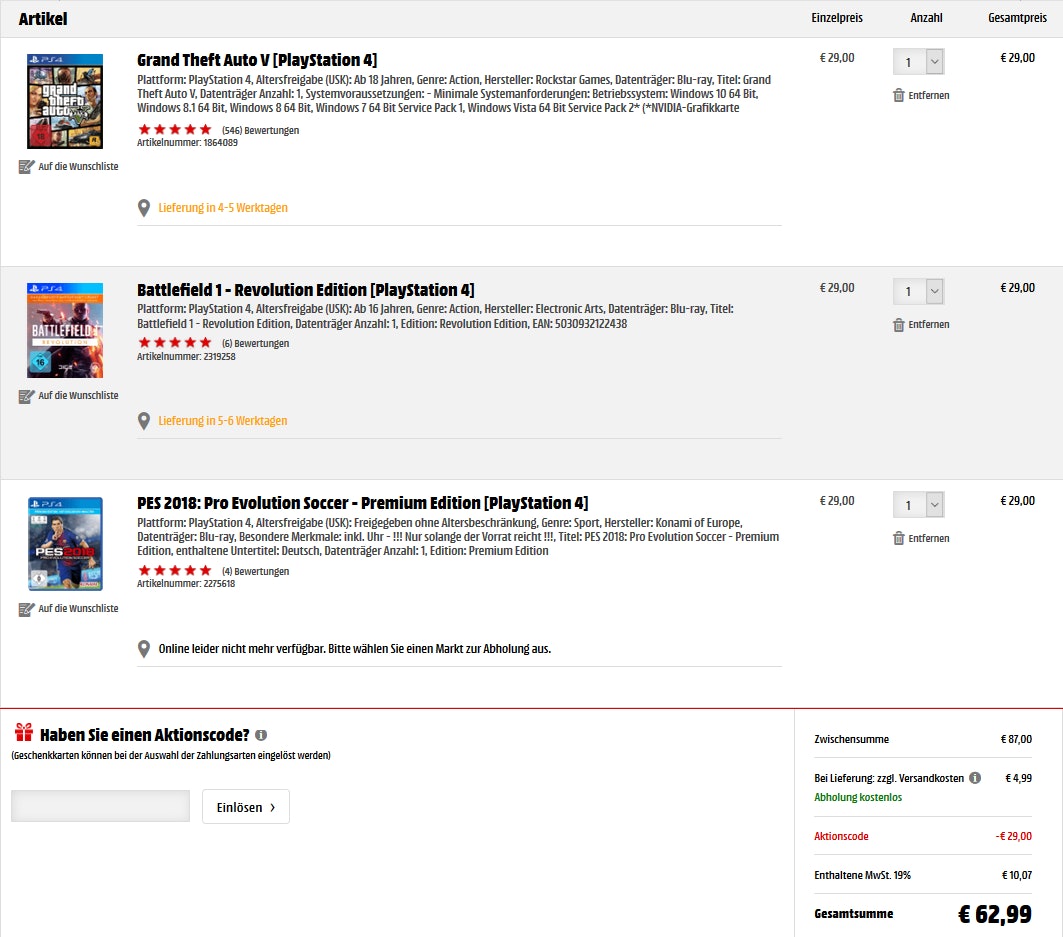Click the location pin next to 4-5 Werktagen delivery
Screen dimensions: 1063x937
[144, 208]
